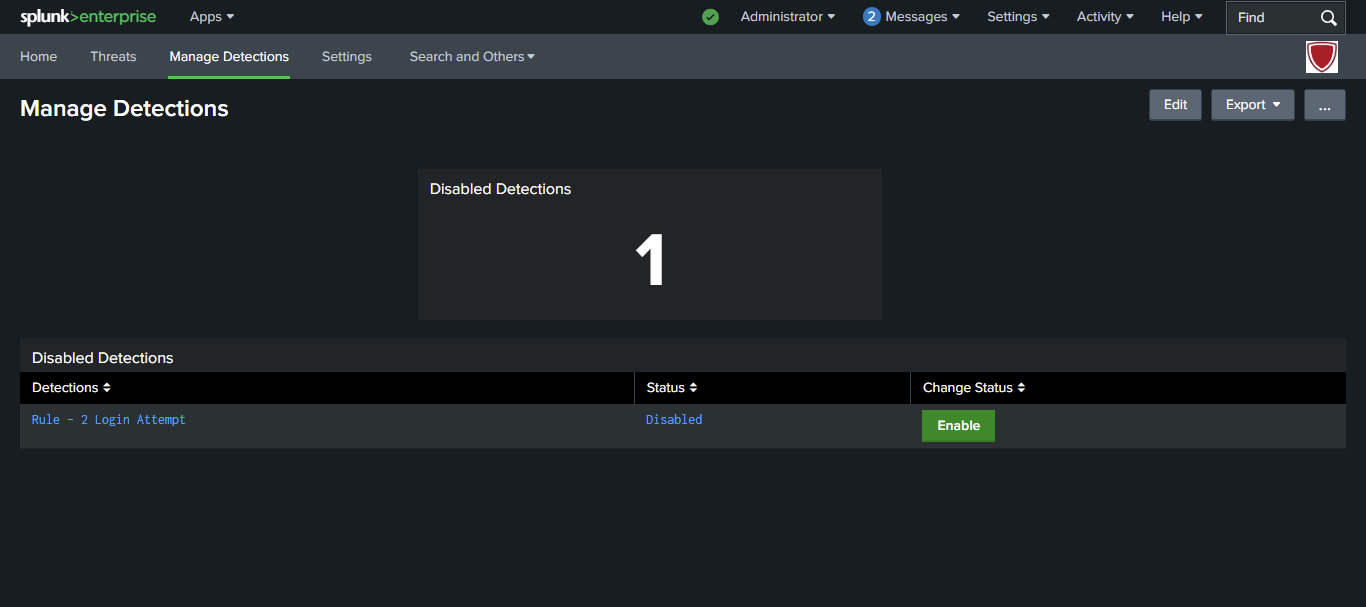Select the Manage Detections tab
Viewport: 1366px width, 607px height.
[x=229, y=57]
